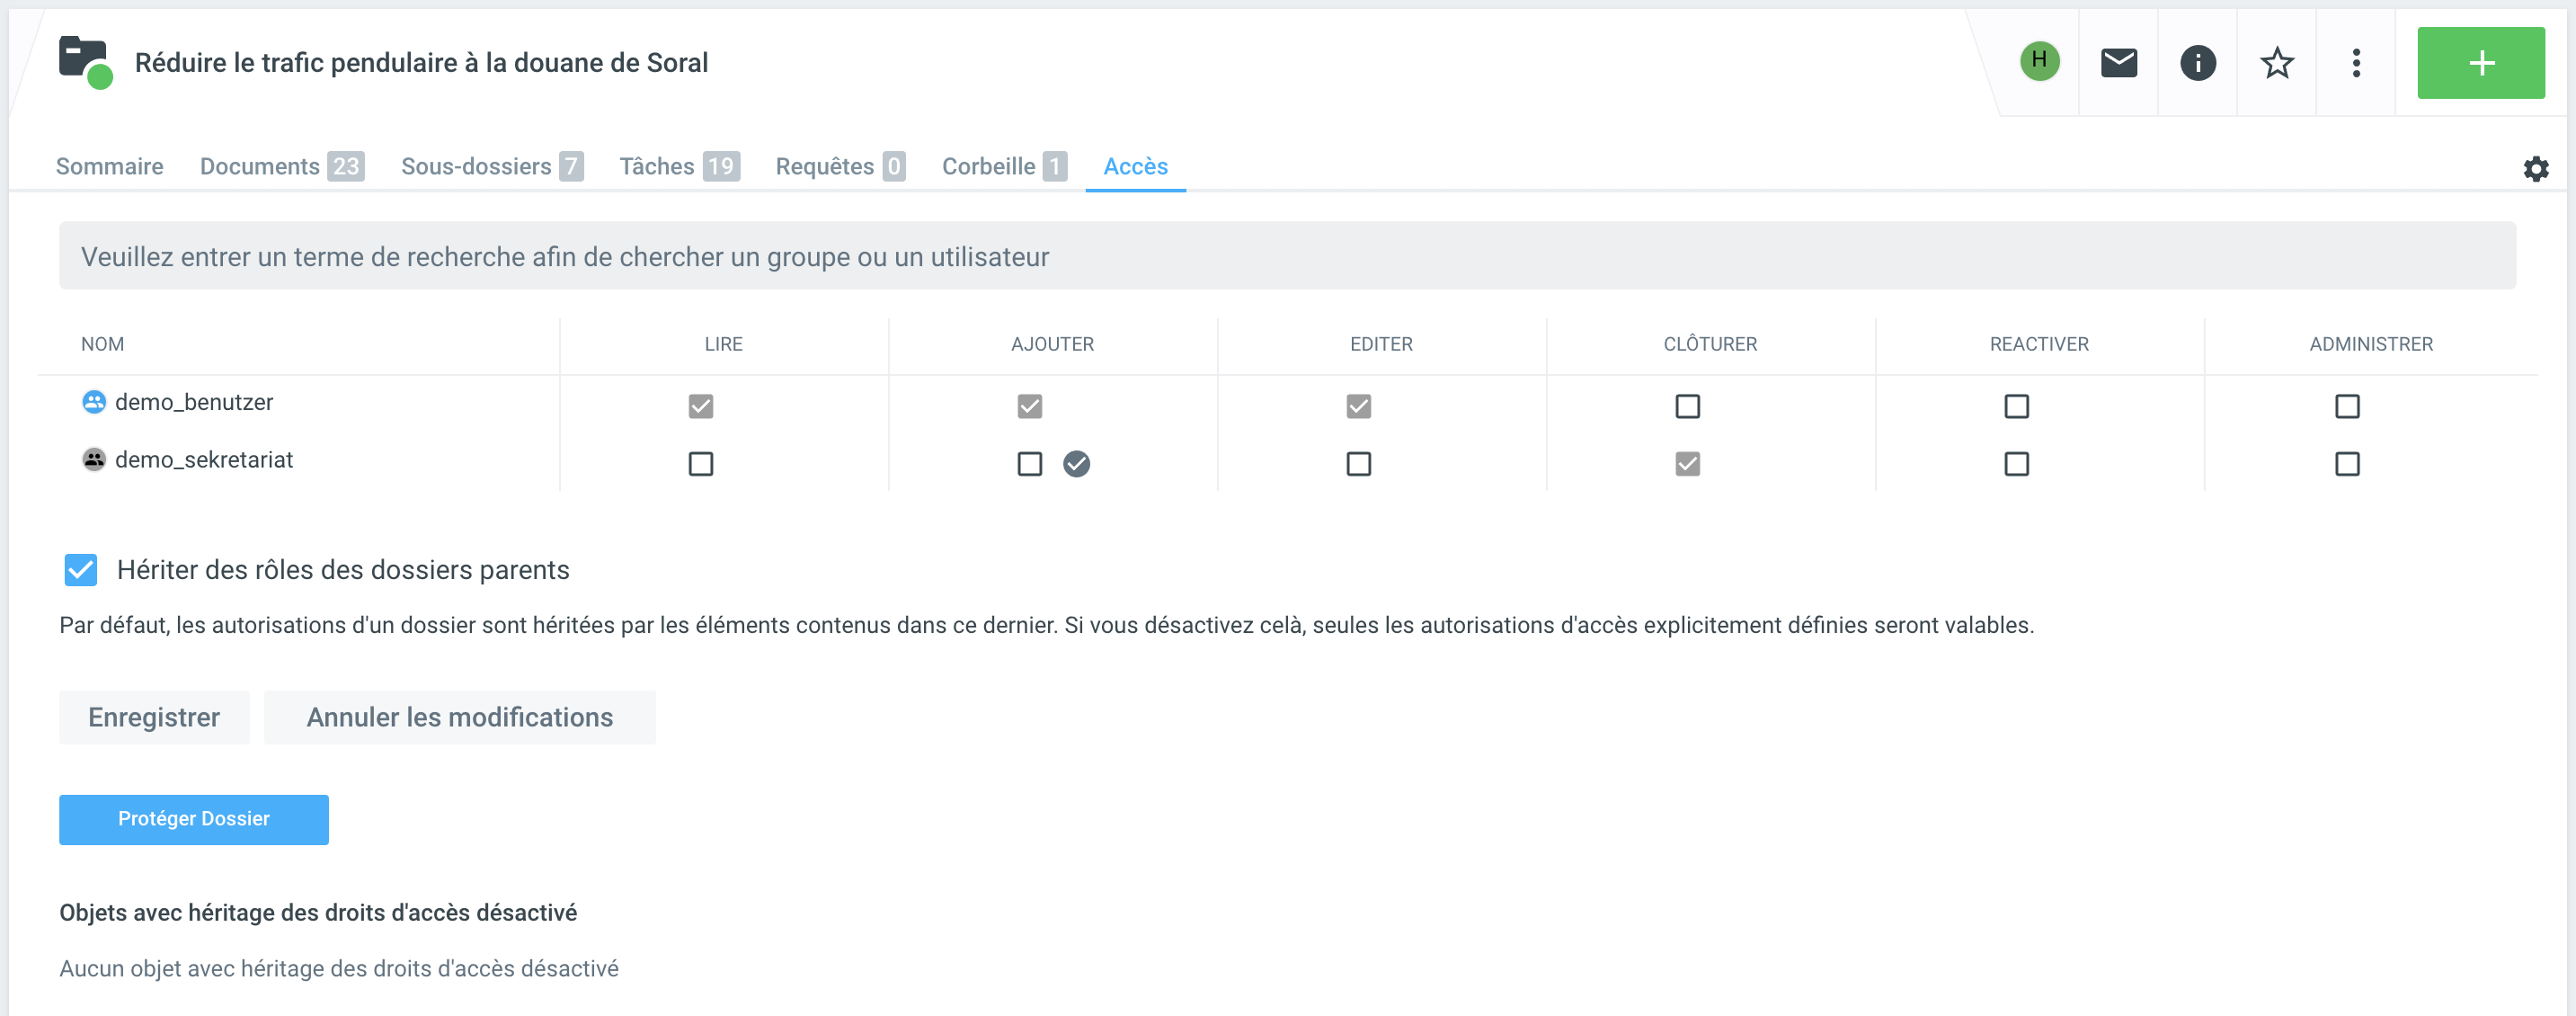This screenshot has width=2576, height=1016.
Task: Open the gear settings icon
Action: click(2535, 168)
